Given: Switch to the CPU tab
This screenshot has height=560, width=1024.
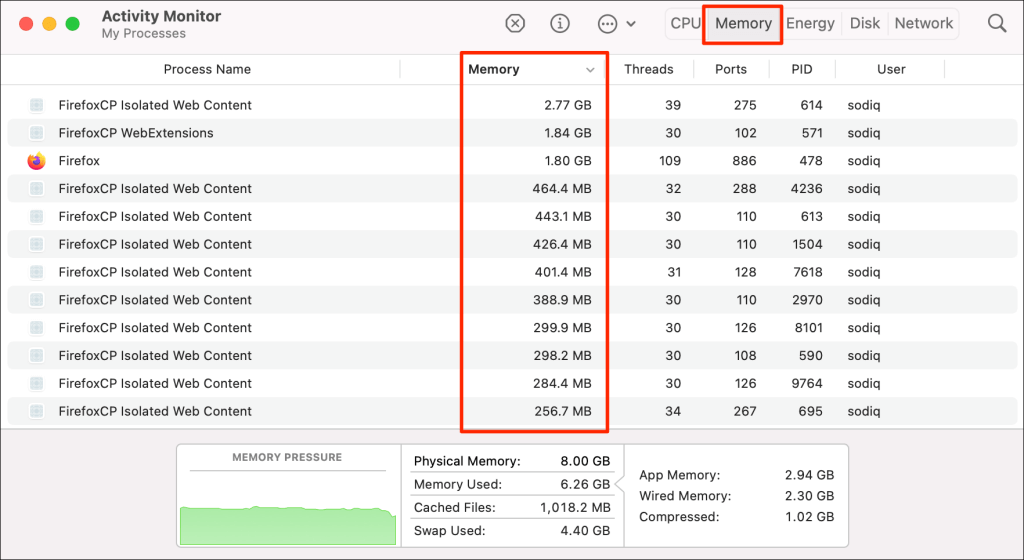Looking at the screenshot, I should coord(685,23).
